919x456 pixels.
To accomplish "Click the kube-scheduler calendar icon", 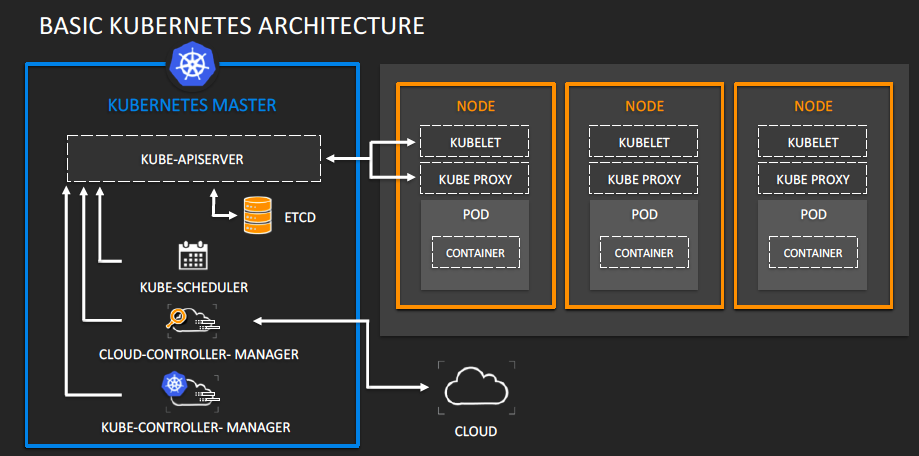I will coord(193,256).
